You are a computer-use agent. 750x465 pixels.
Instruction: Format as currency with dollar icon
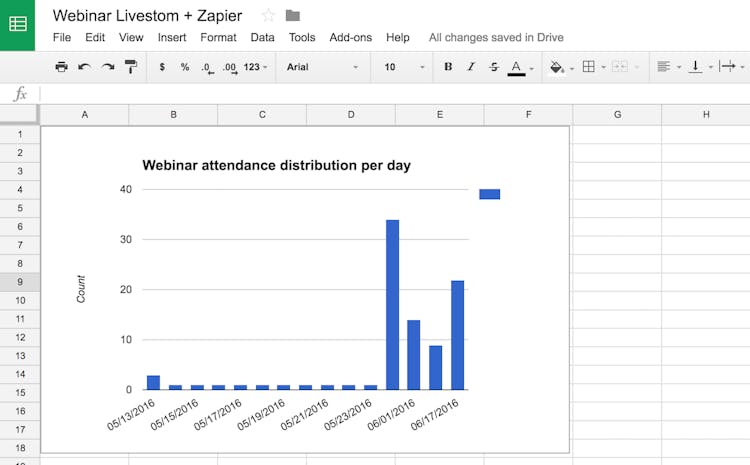(x=162, y=67)
